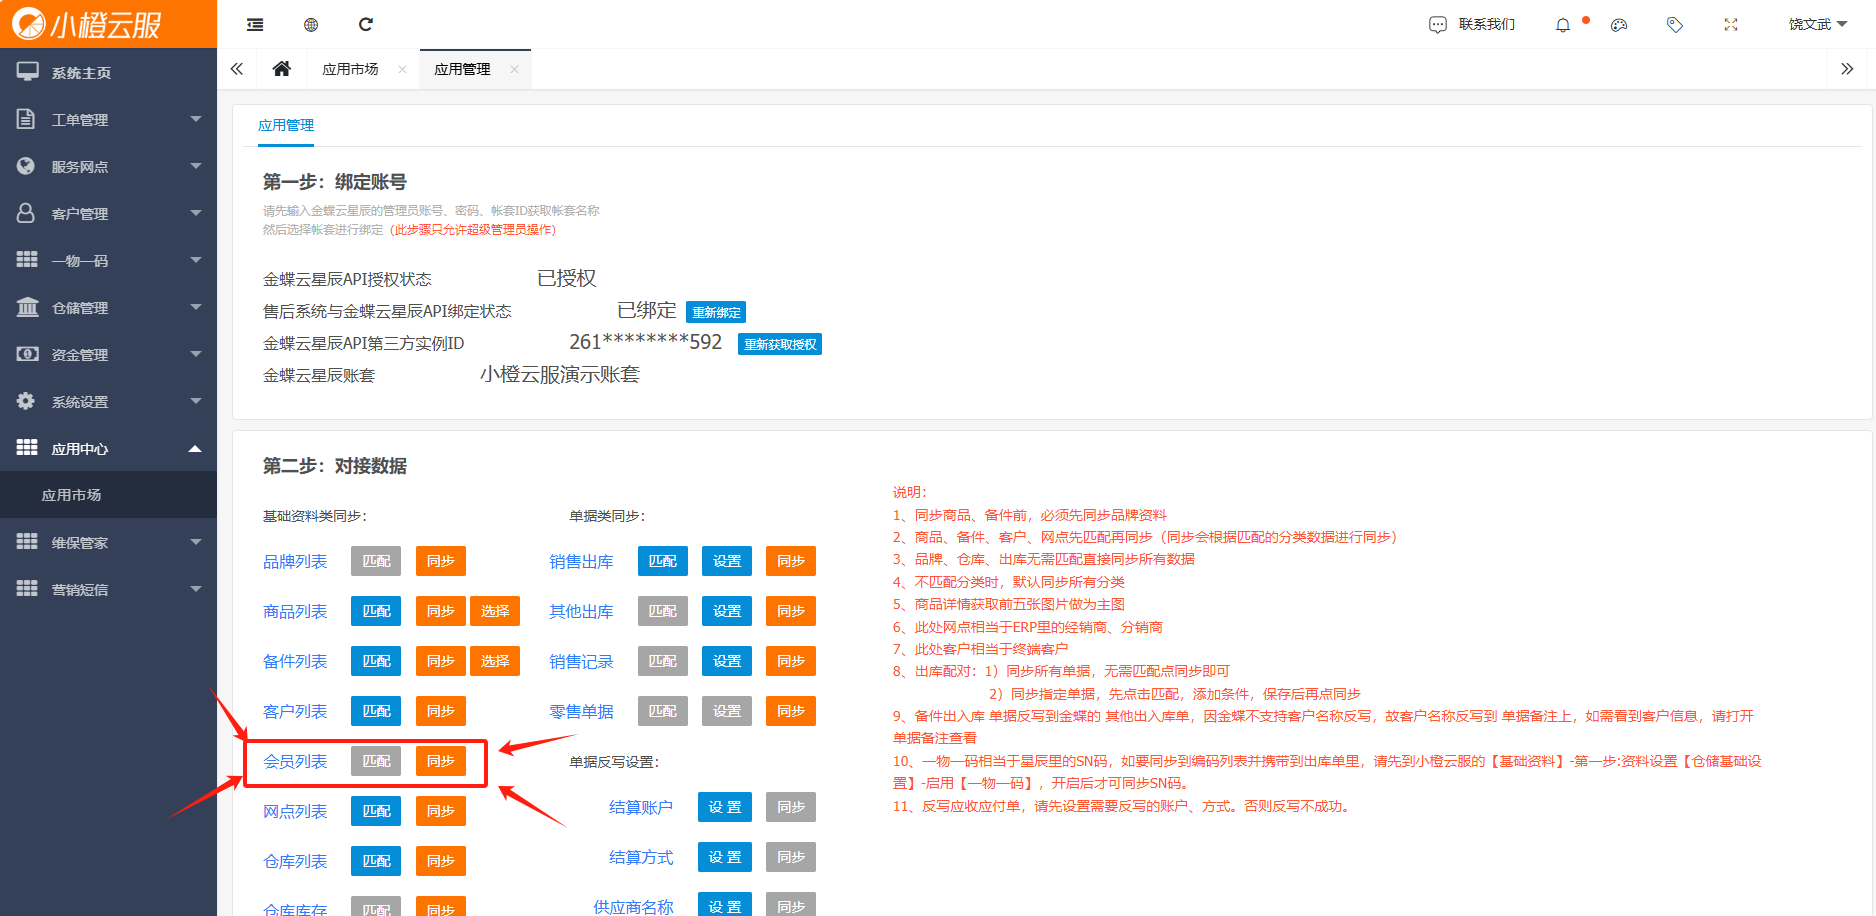Click the 应用中心 grid icon
This screenshot has width=1876, height=916.
pos(27,448)
